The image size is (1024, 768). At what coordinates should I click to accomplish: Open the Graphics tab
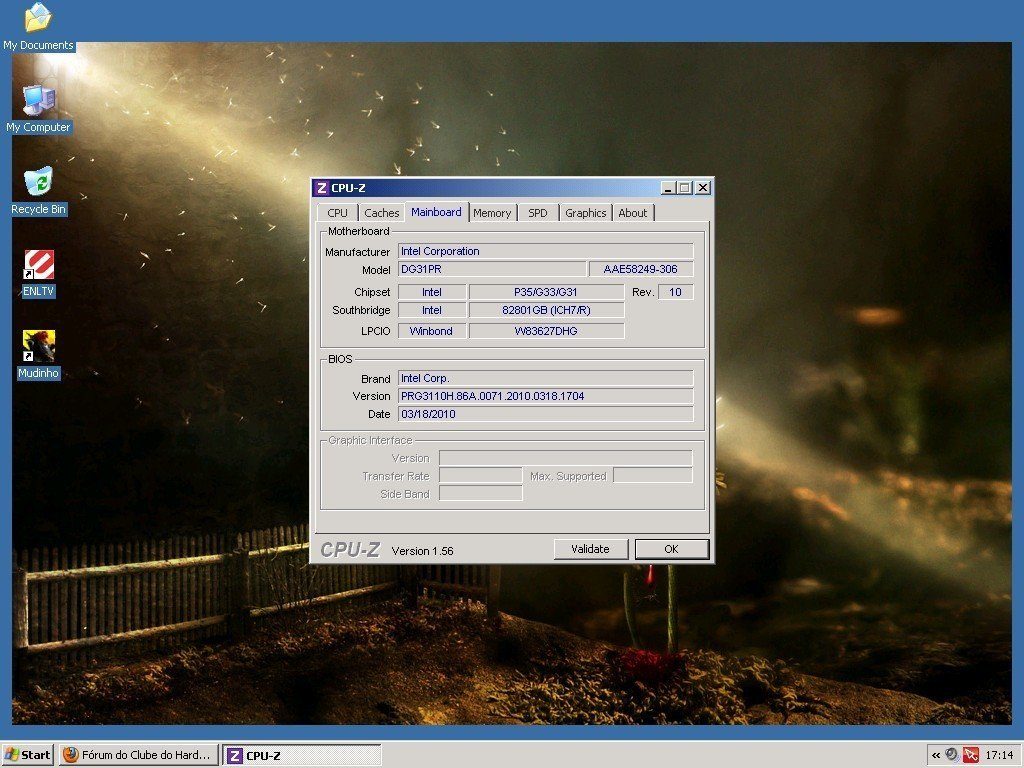(x=585, y=213)
